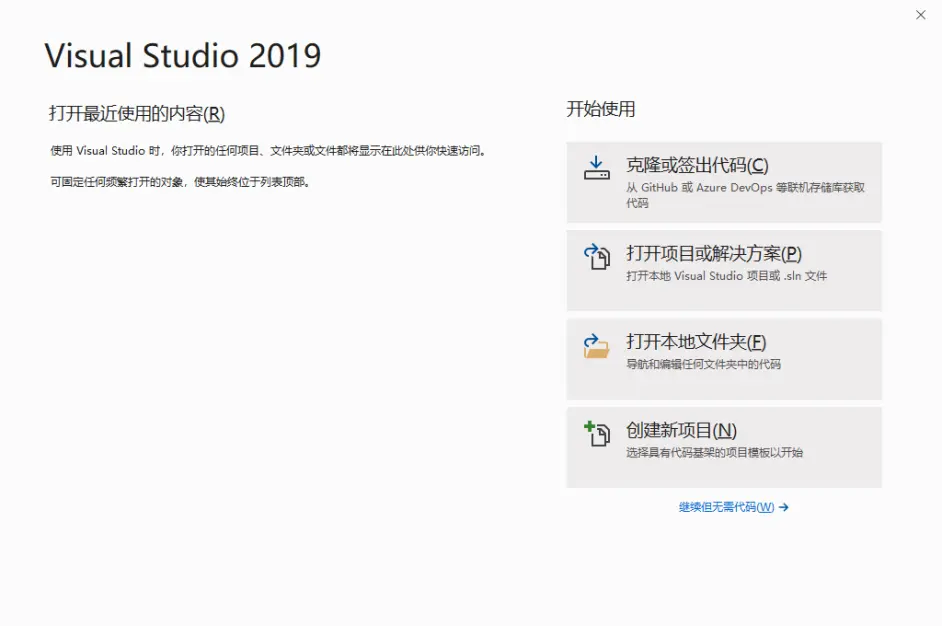942x626 pixels.
Task: Select the 创建新项目(N) title
Action: click(681, 430)
